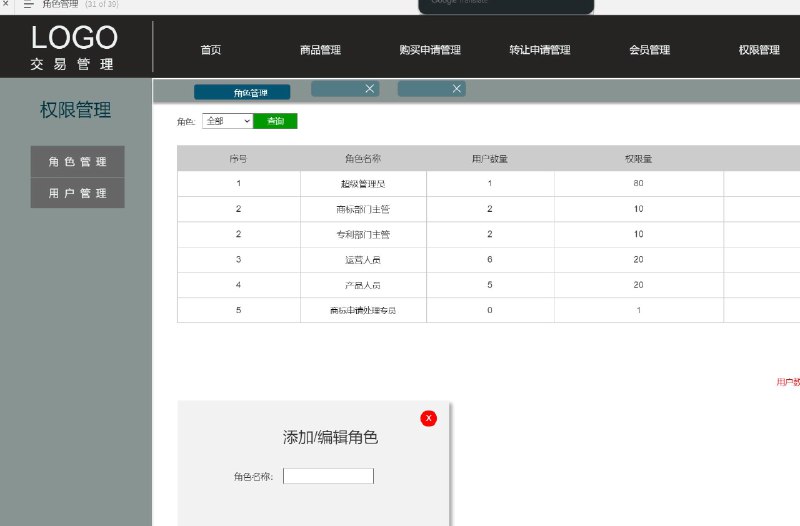The image size is (800, 526).
Task: Click user count 6 for 运营人员
Action: click(490, 259)
